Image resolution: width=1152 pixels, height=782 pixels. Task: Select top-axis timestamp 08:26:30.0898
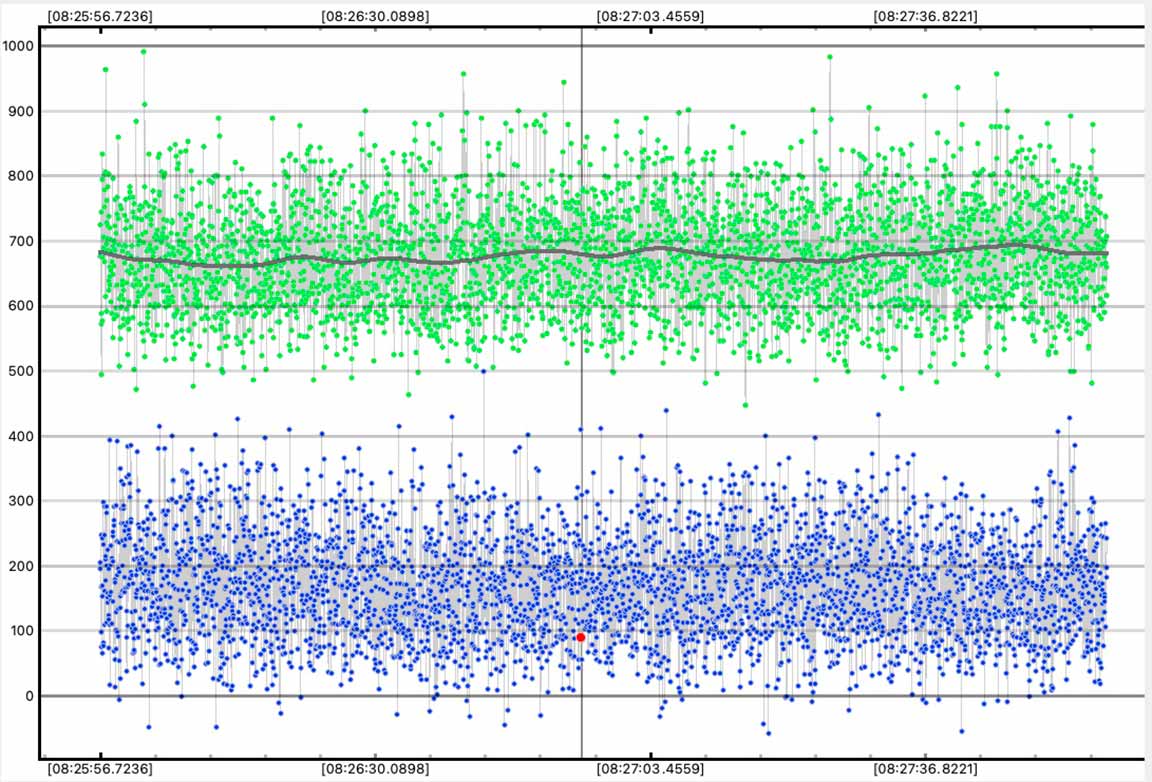[375, 16]
